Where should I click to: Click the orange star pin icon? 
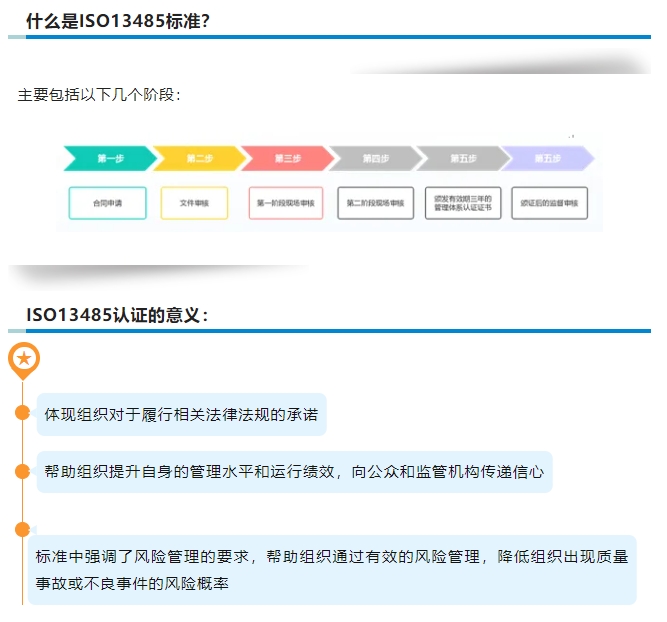tap(23, 359)
